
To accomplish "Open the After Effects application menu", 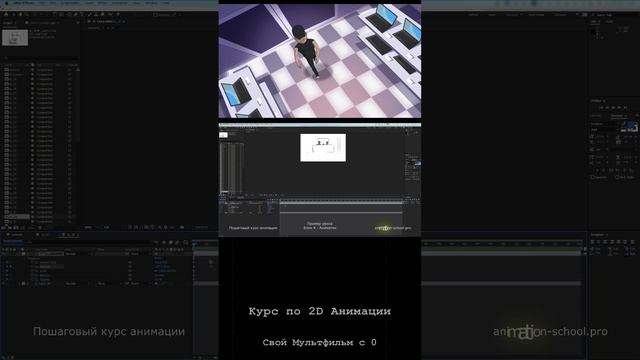I will [x=23, y=3].
